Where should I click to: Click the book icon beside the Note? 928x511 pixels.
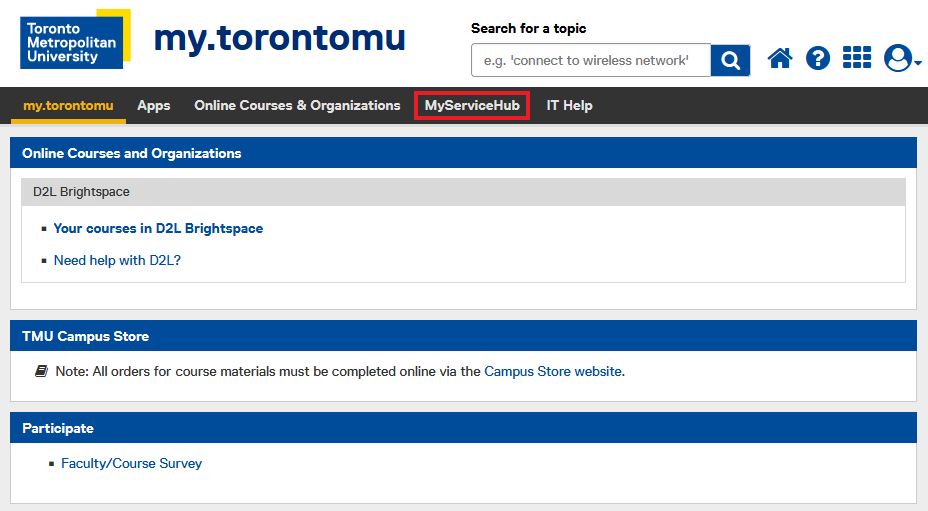pos(42,371)
